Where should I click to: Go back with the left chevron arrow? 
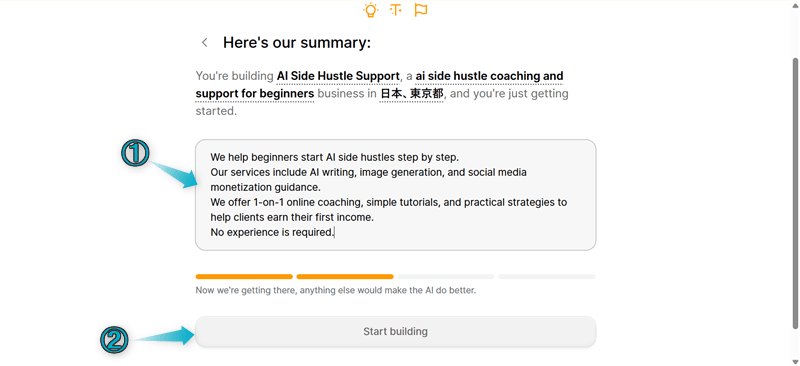[x=205, y=42]
